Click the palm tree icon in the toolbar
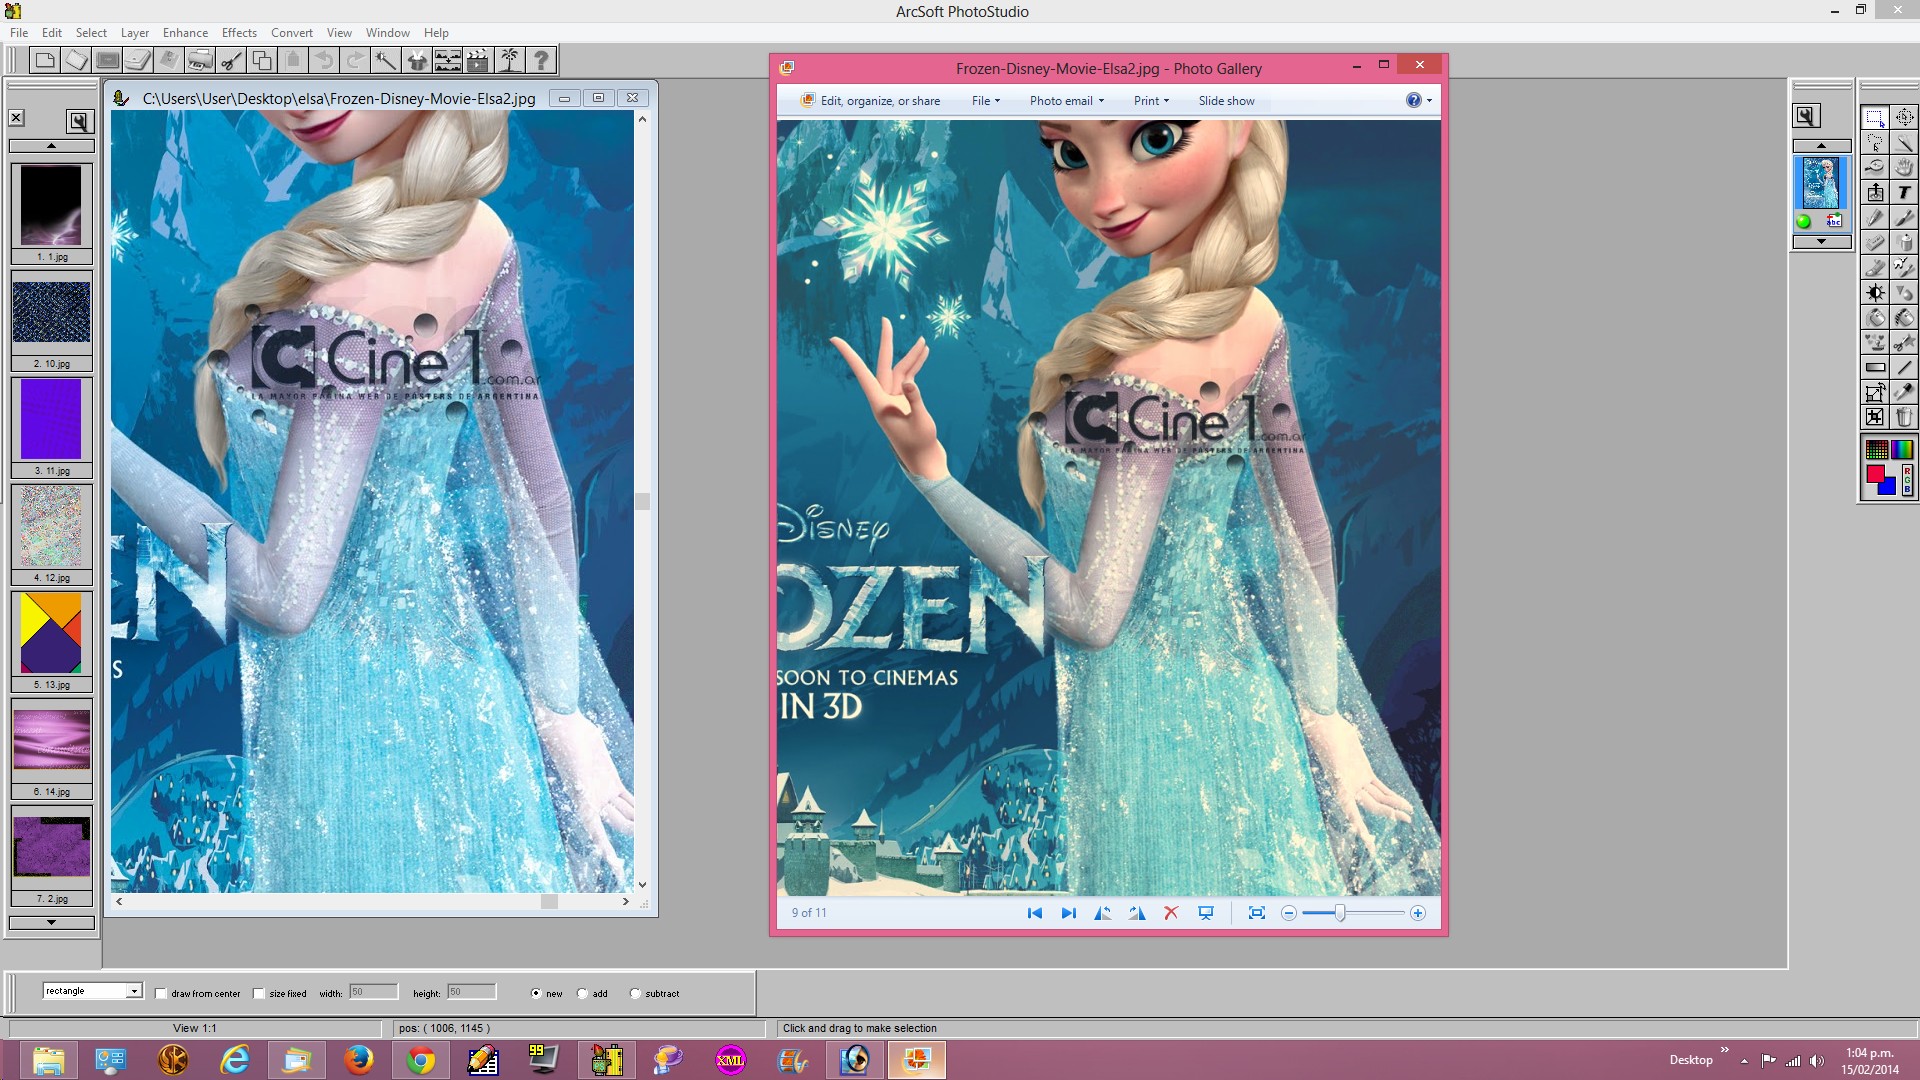This screenshot has width=1920, height=1080. pos(510,61)
